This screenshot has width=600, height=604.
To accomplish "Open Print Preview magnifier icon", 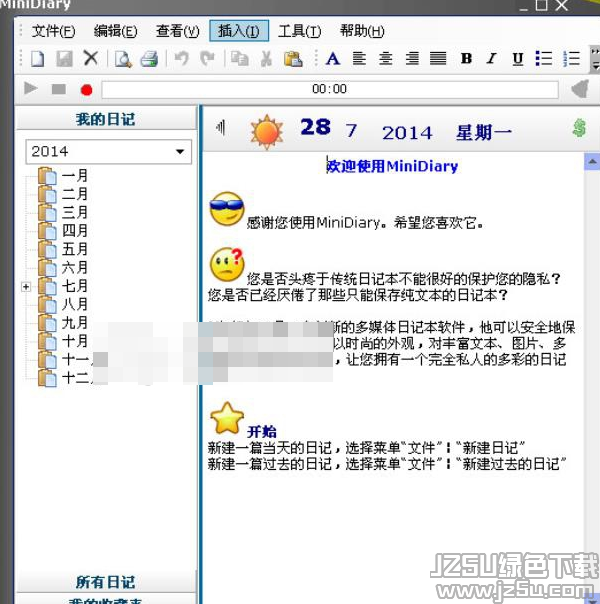I will [x=123, y=59].
